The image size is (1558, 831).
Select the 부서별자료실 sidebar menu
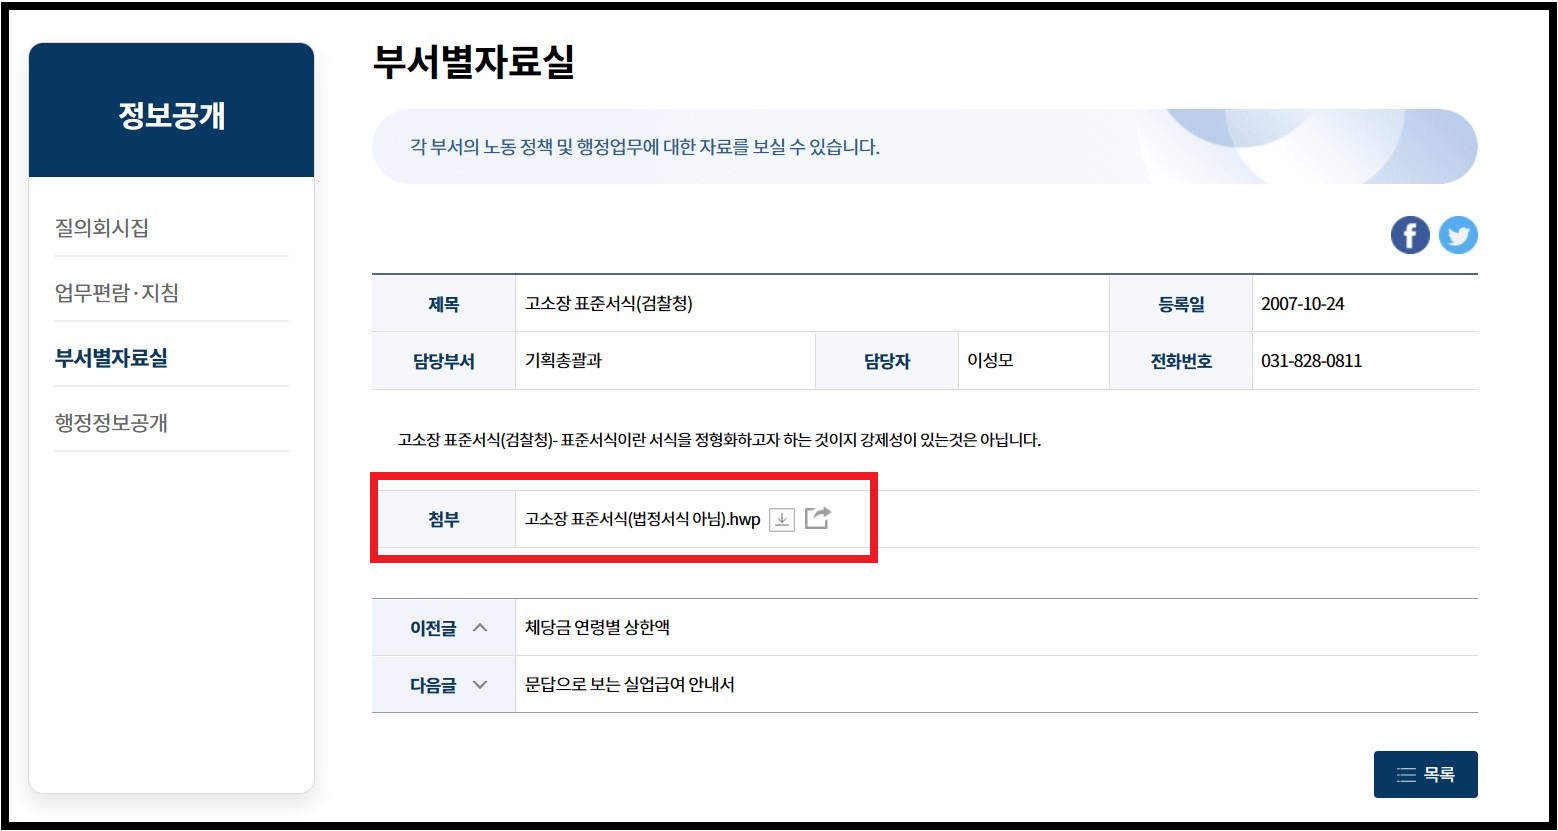111,358
